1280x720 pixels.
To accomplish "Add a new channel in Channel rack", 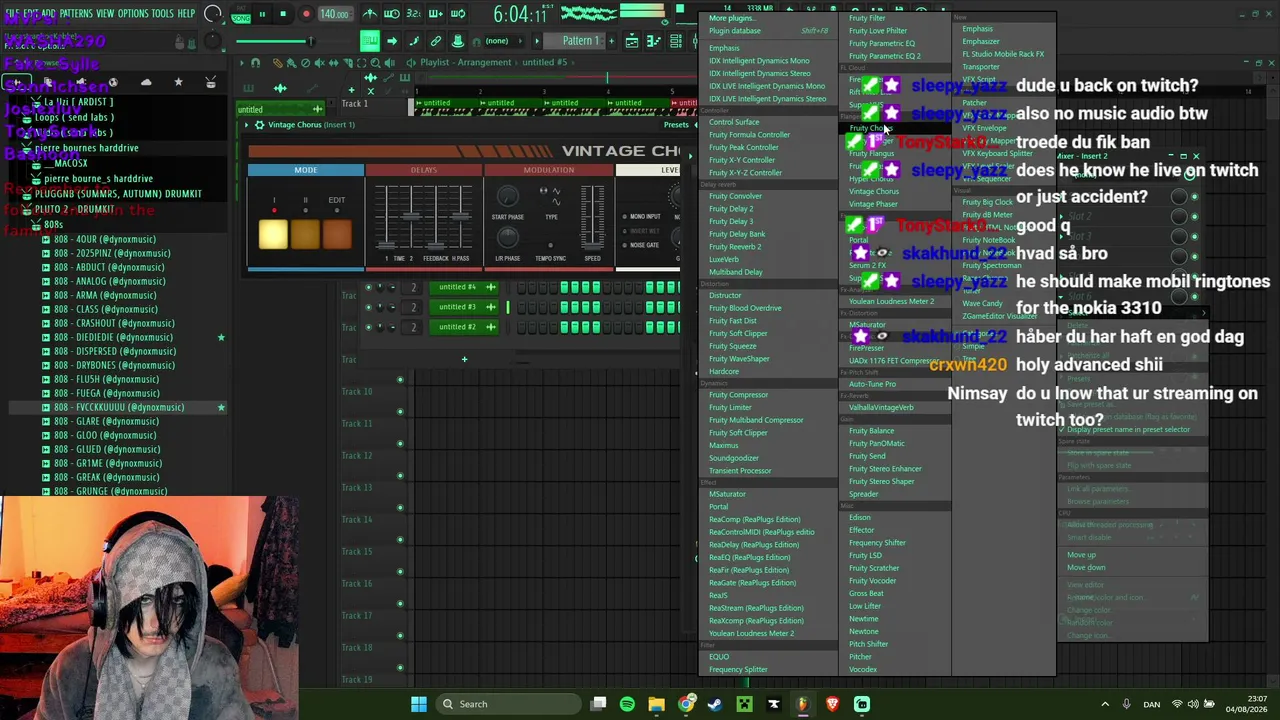I will click(x=464, y=359).
